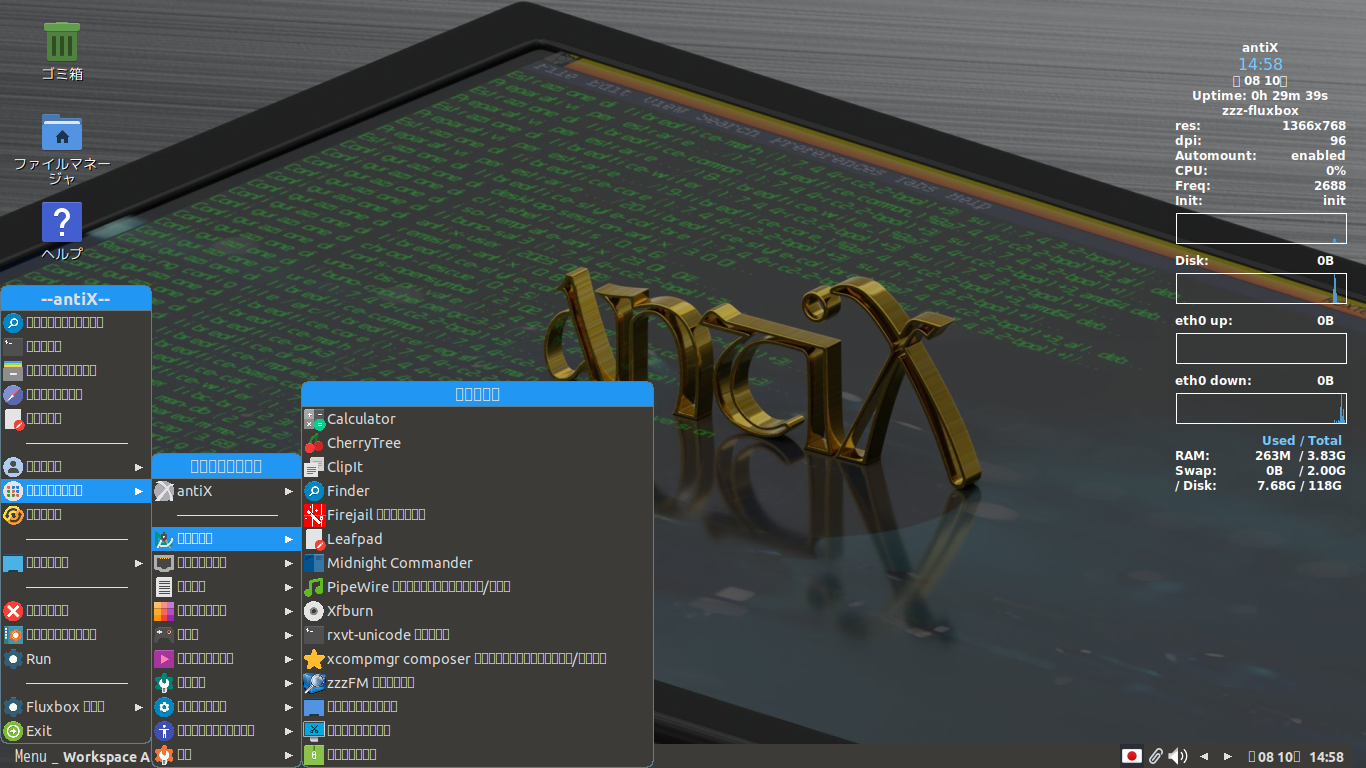The width and height of the screenshot is (1366, 768).
Task: Expand the purple play button category arrow
Action: tap(289, 659)
